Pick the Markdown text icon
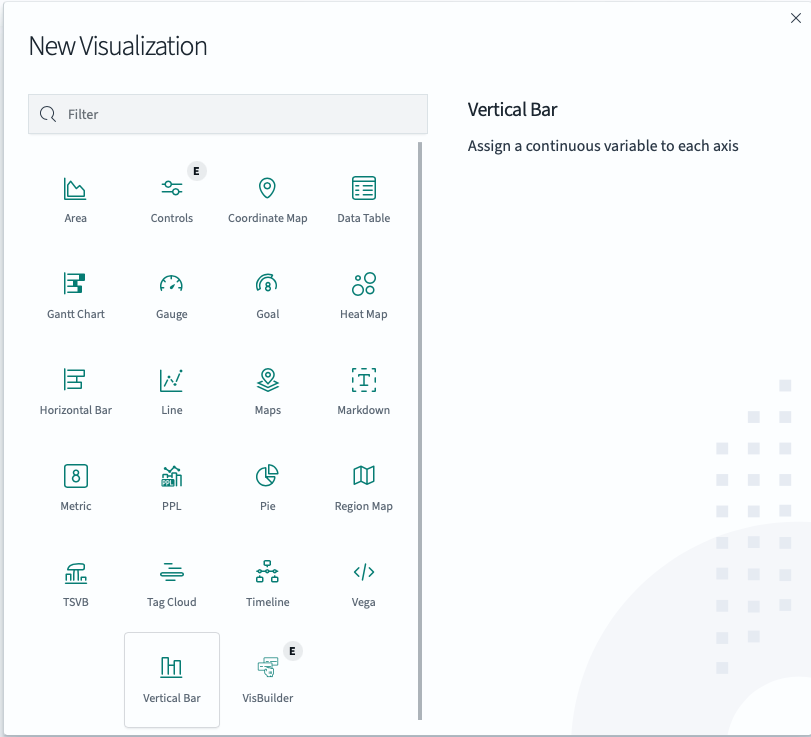The height and width of the screenshot is (737, 811). [364, 380]
